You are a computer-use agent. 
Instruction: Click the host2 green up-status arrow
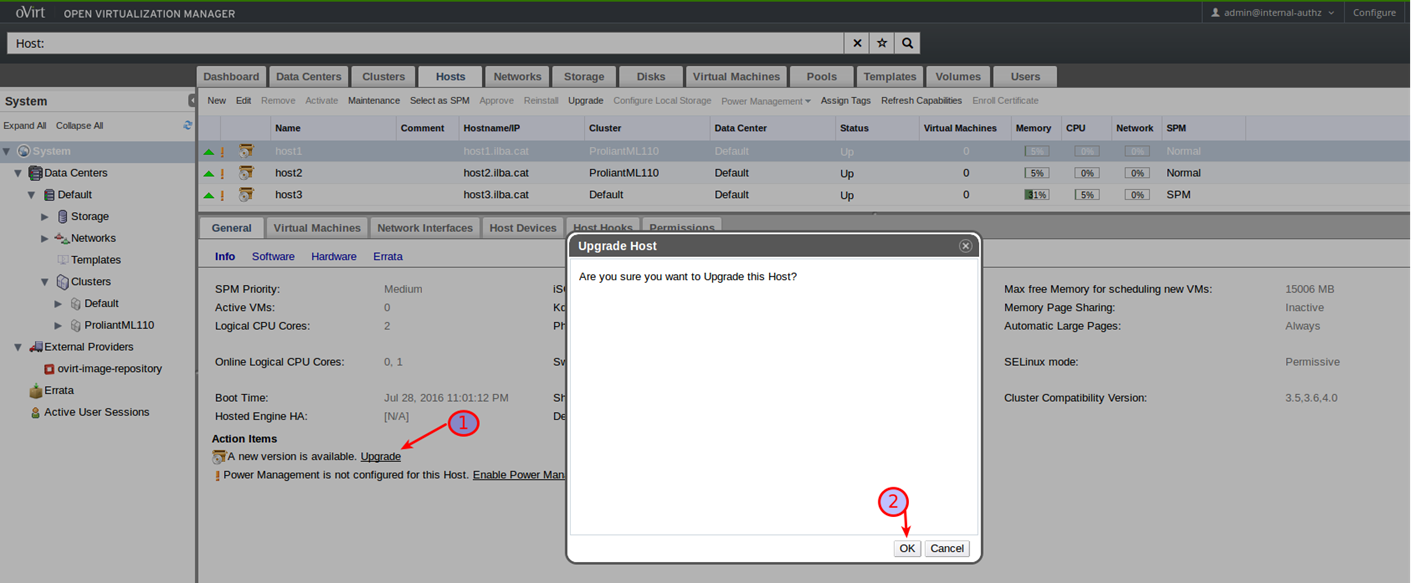[x=209, y=173]
